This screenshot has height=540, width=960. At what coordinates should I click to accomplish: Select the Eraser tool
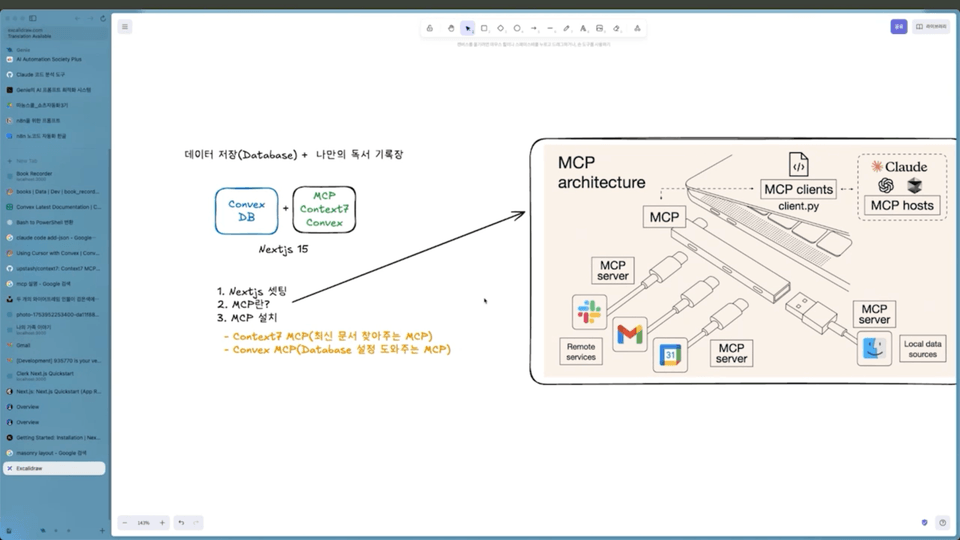(x=617, y=28)
